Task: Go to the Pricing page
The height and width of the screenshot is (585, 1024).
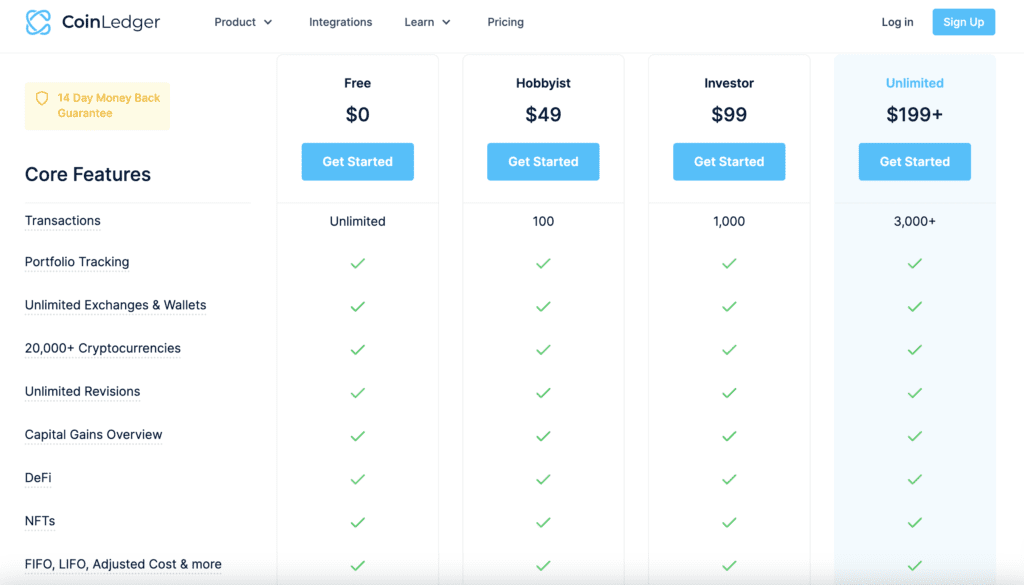Action: [505, 22]
